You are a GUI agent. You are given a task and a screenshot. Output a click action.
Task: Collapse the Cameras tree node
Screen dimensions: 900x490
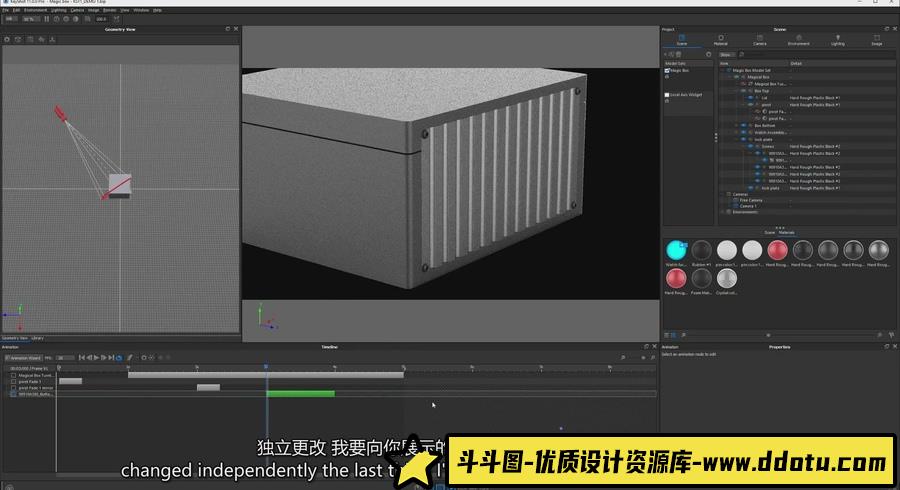tap(723, 194)
